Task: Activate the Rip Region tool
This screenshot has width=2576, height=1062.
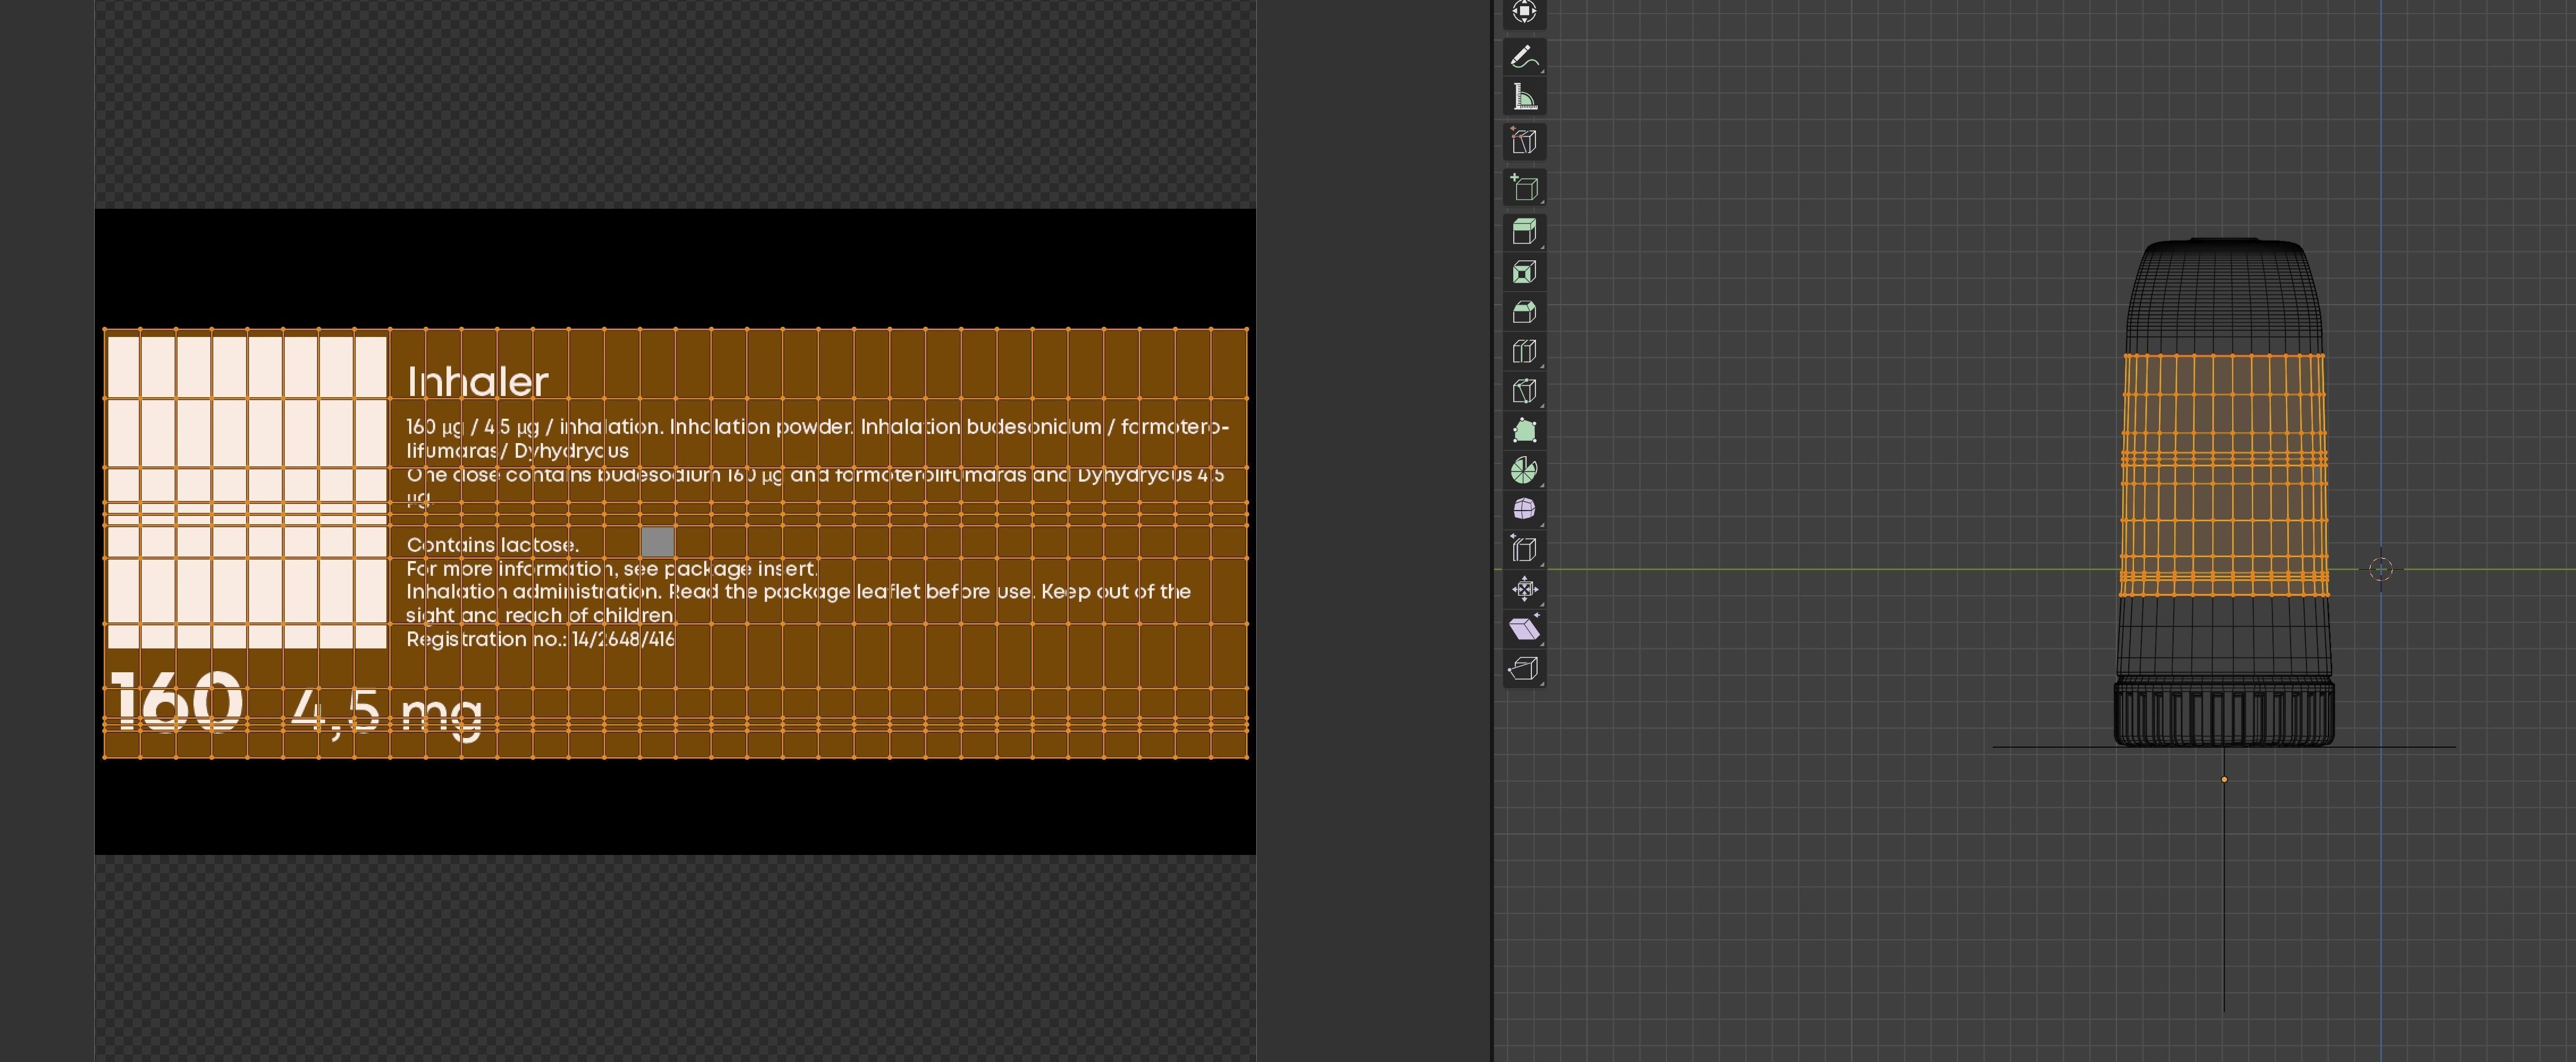Action: coord(1524,668)
